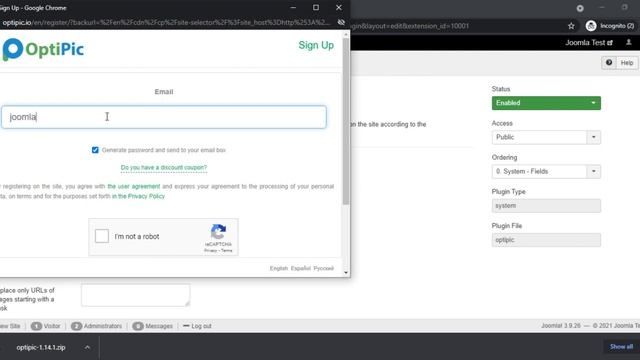
Task: Click the popup scrollbar down arrow
Action: [346, 273]
